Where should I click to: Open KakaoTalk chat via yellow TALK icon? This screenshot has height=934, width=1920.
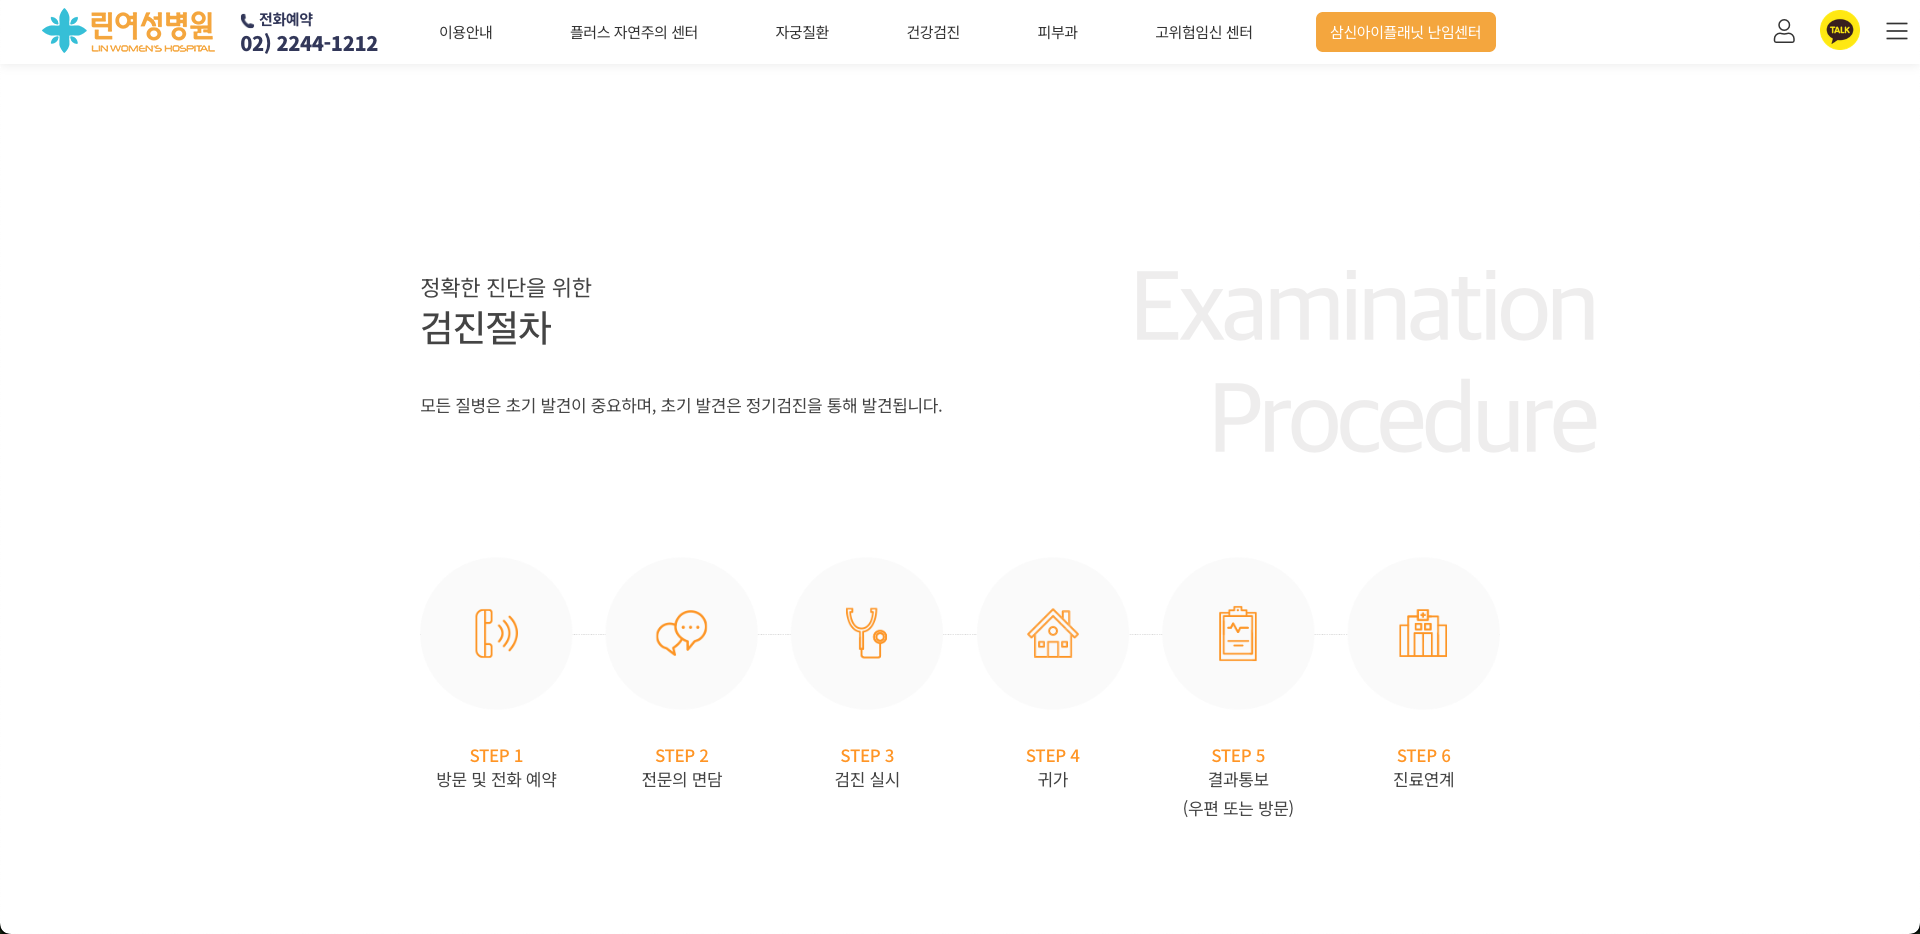1840,30
